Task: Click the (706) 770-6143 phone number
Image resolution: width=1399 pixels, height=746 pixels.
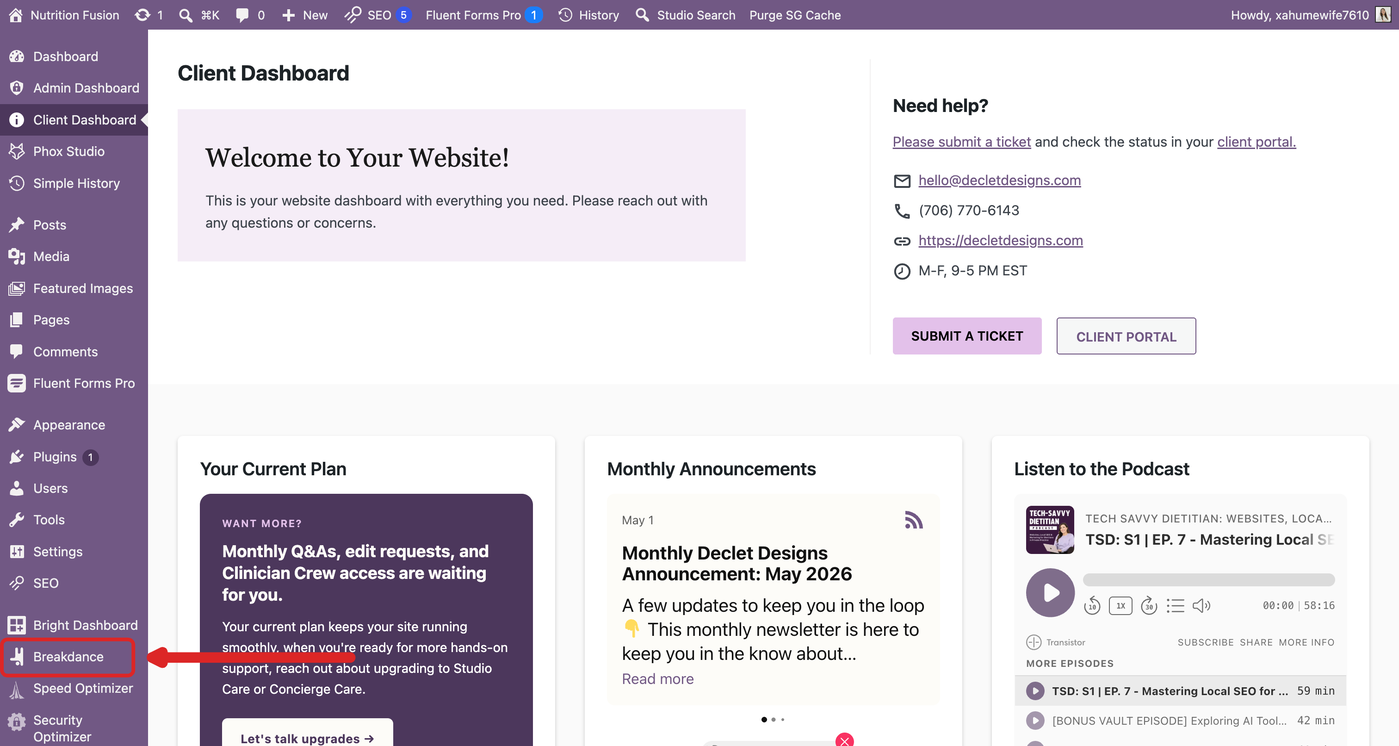Action: pyautogui.click(x=969, y=210)
